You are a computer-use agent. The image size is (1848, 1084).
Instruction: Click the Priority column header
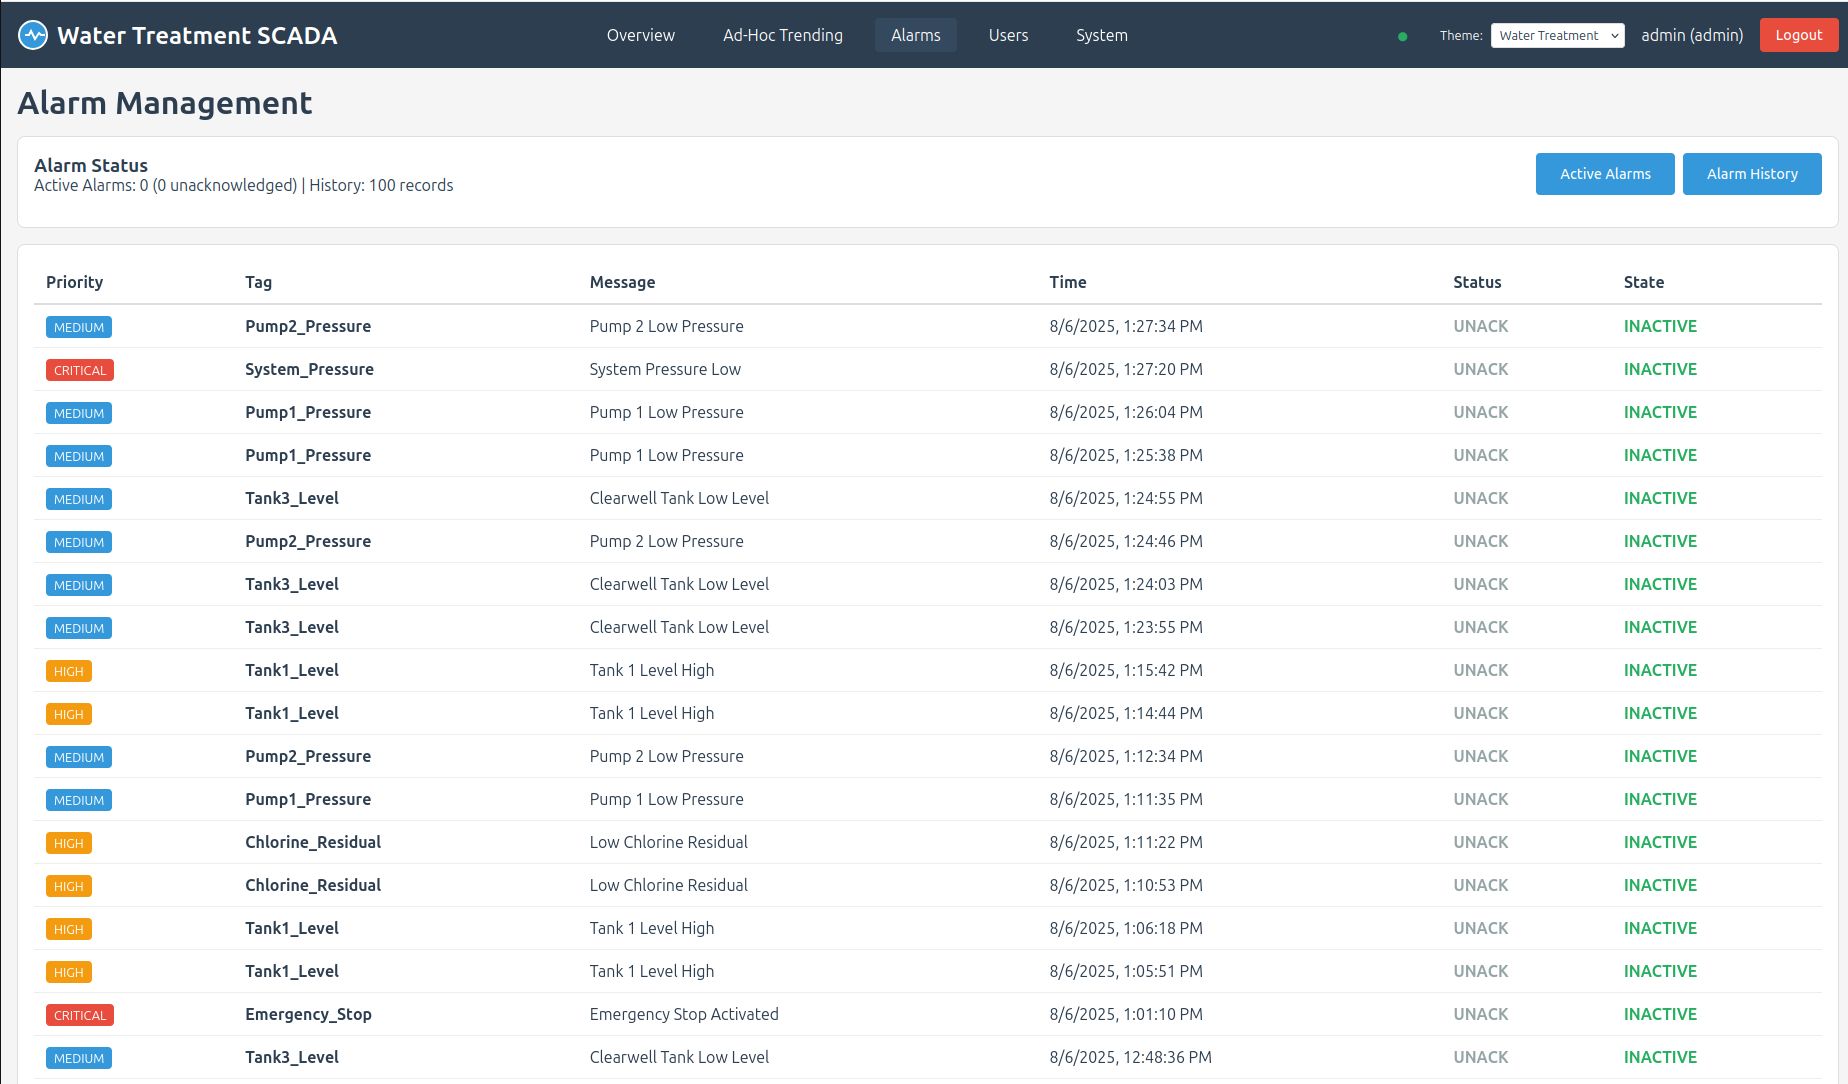(74, 282)
